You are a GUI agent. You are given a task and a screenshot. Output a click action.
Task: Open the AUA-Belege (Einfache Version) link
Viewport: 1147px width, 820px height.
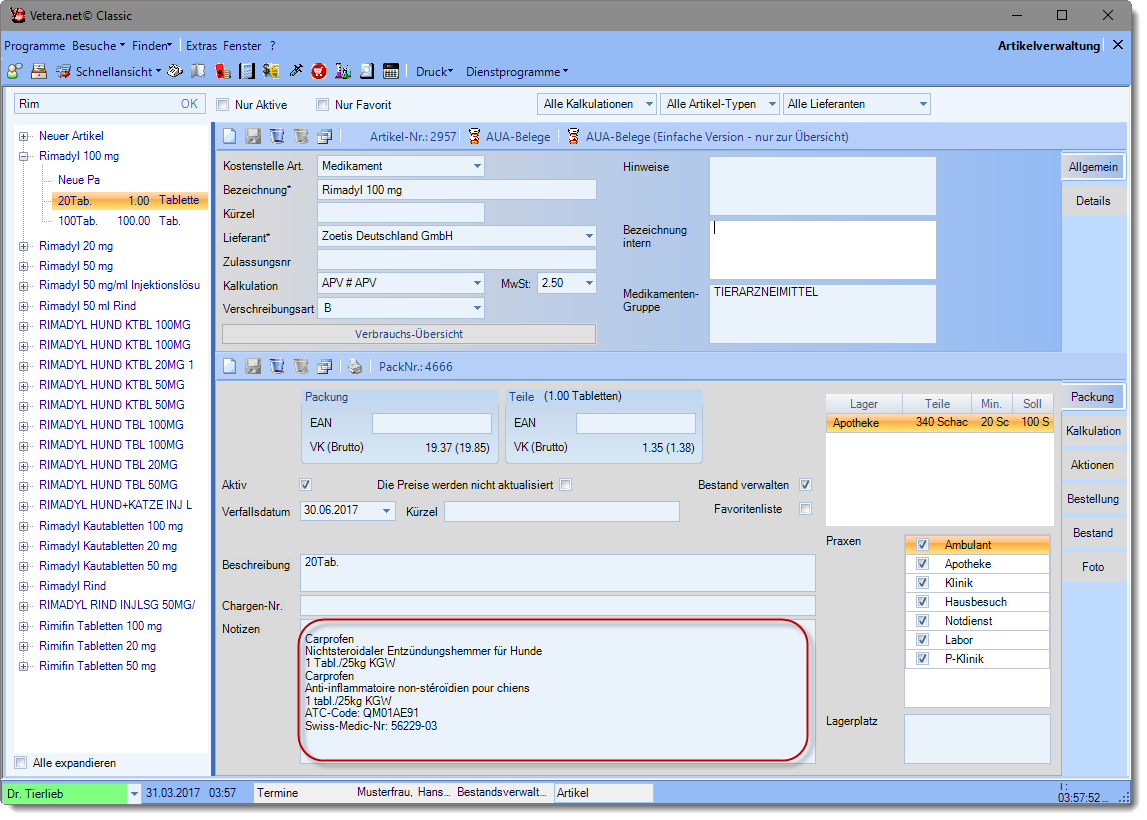pos(716,137)
